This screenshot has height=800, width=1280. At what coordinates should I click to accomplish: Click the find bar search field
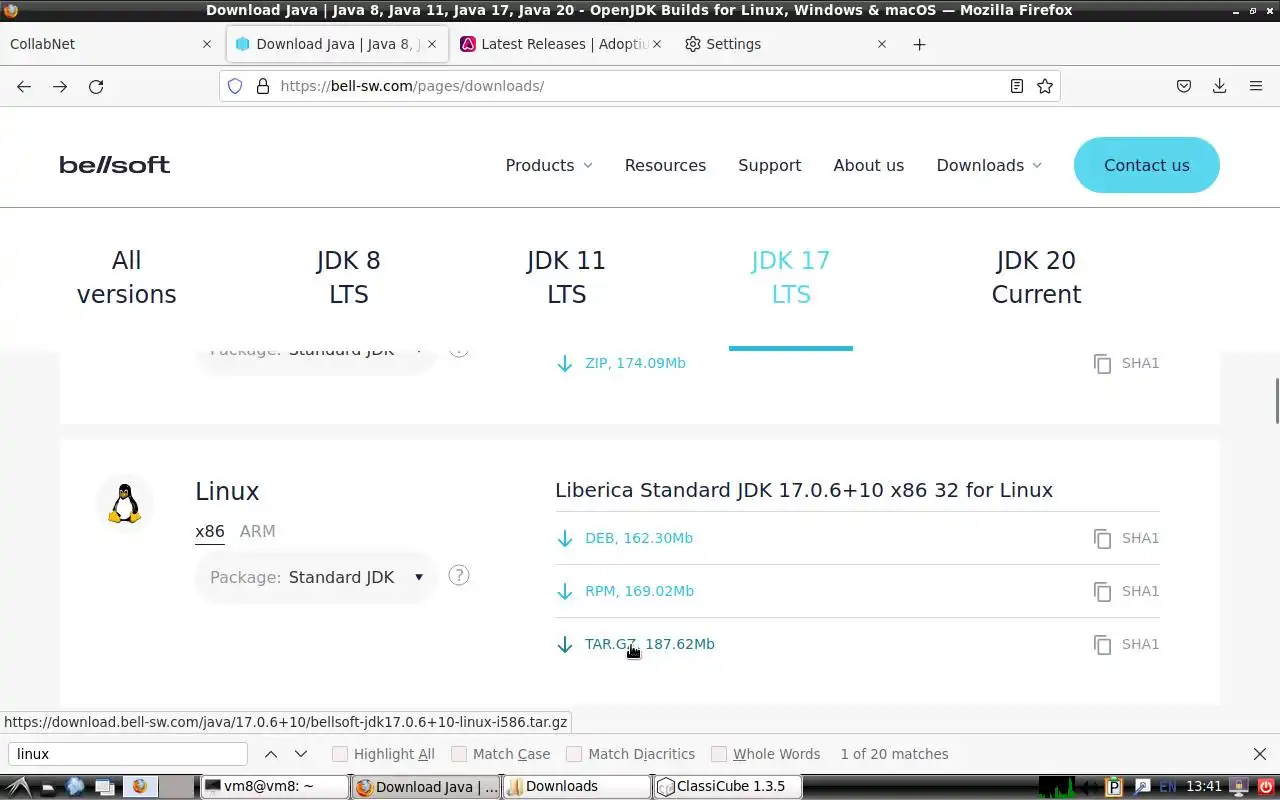point(129,754)
